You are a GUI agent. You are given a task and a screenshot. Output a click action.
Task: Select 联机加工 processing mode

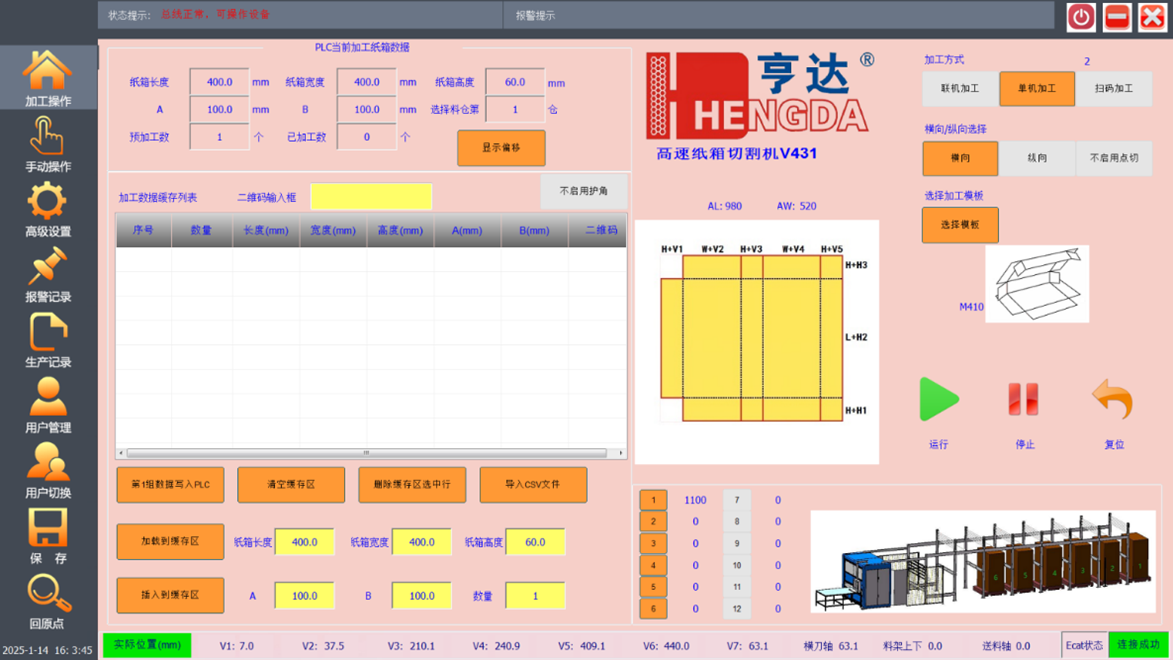click(x=959, y=89)
